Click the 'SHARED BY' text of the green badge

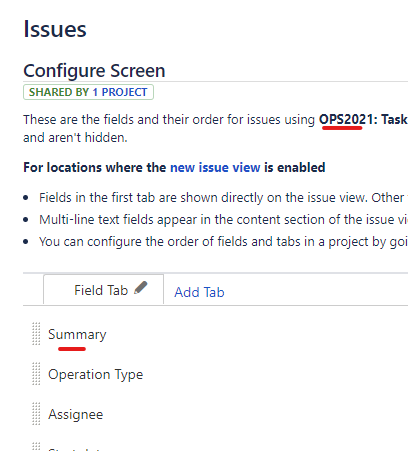point(59,92)
